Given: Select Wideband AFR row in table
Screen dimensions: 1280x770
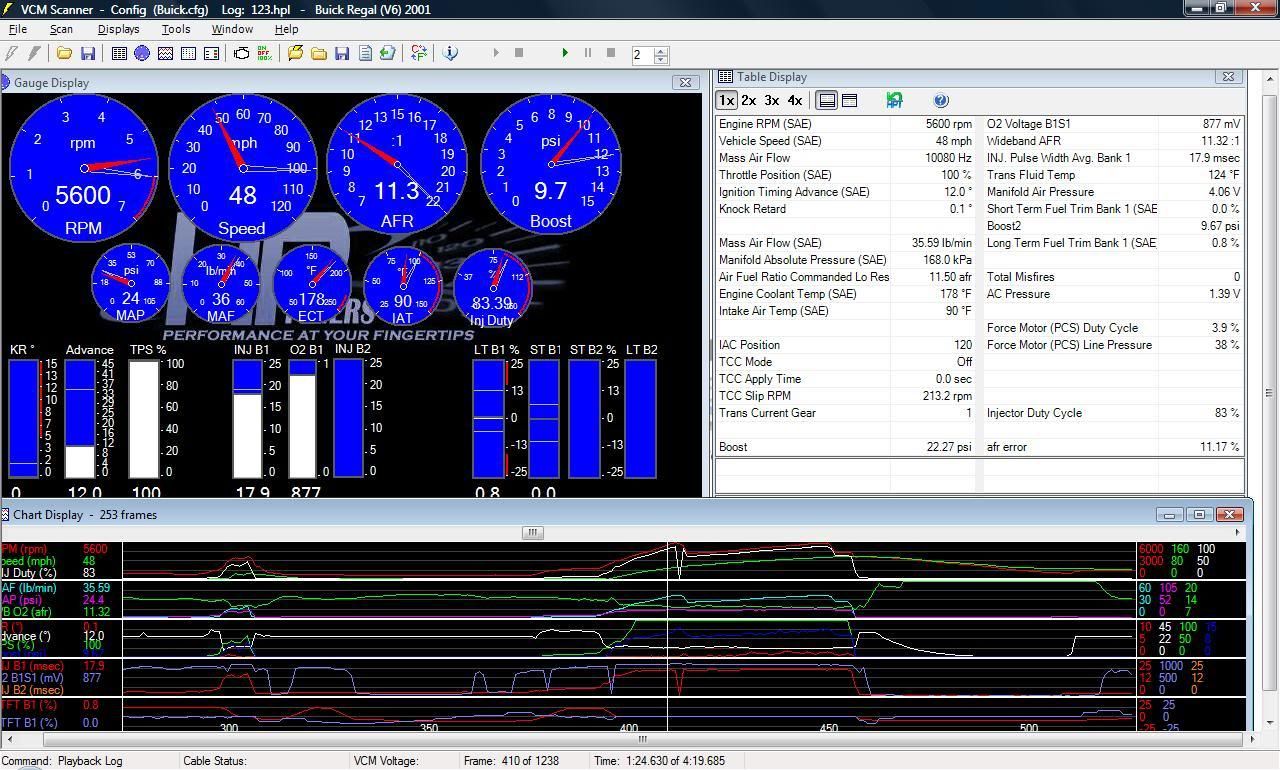Looking at the screenshot, I should tap(1114, 141).
